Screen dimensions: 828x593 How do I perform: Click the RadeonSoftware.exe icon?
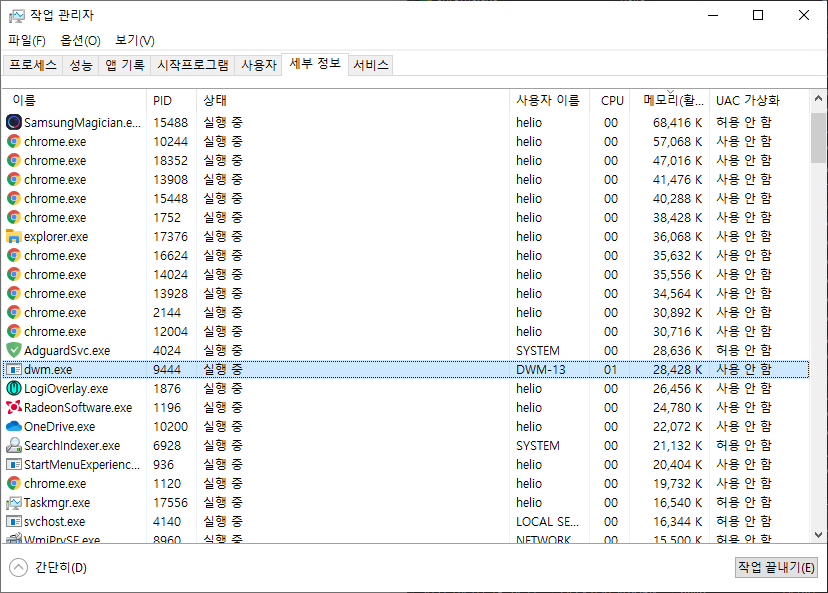point(14,408)
